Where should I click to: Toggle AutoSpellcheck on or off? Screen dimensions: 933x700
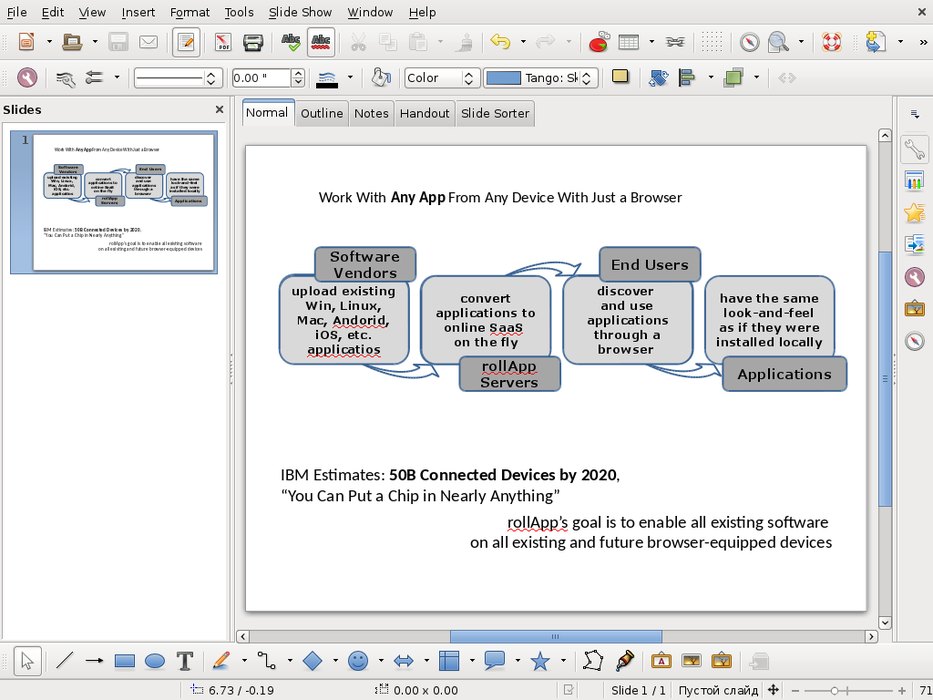(321, 42)
